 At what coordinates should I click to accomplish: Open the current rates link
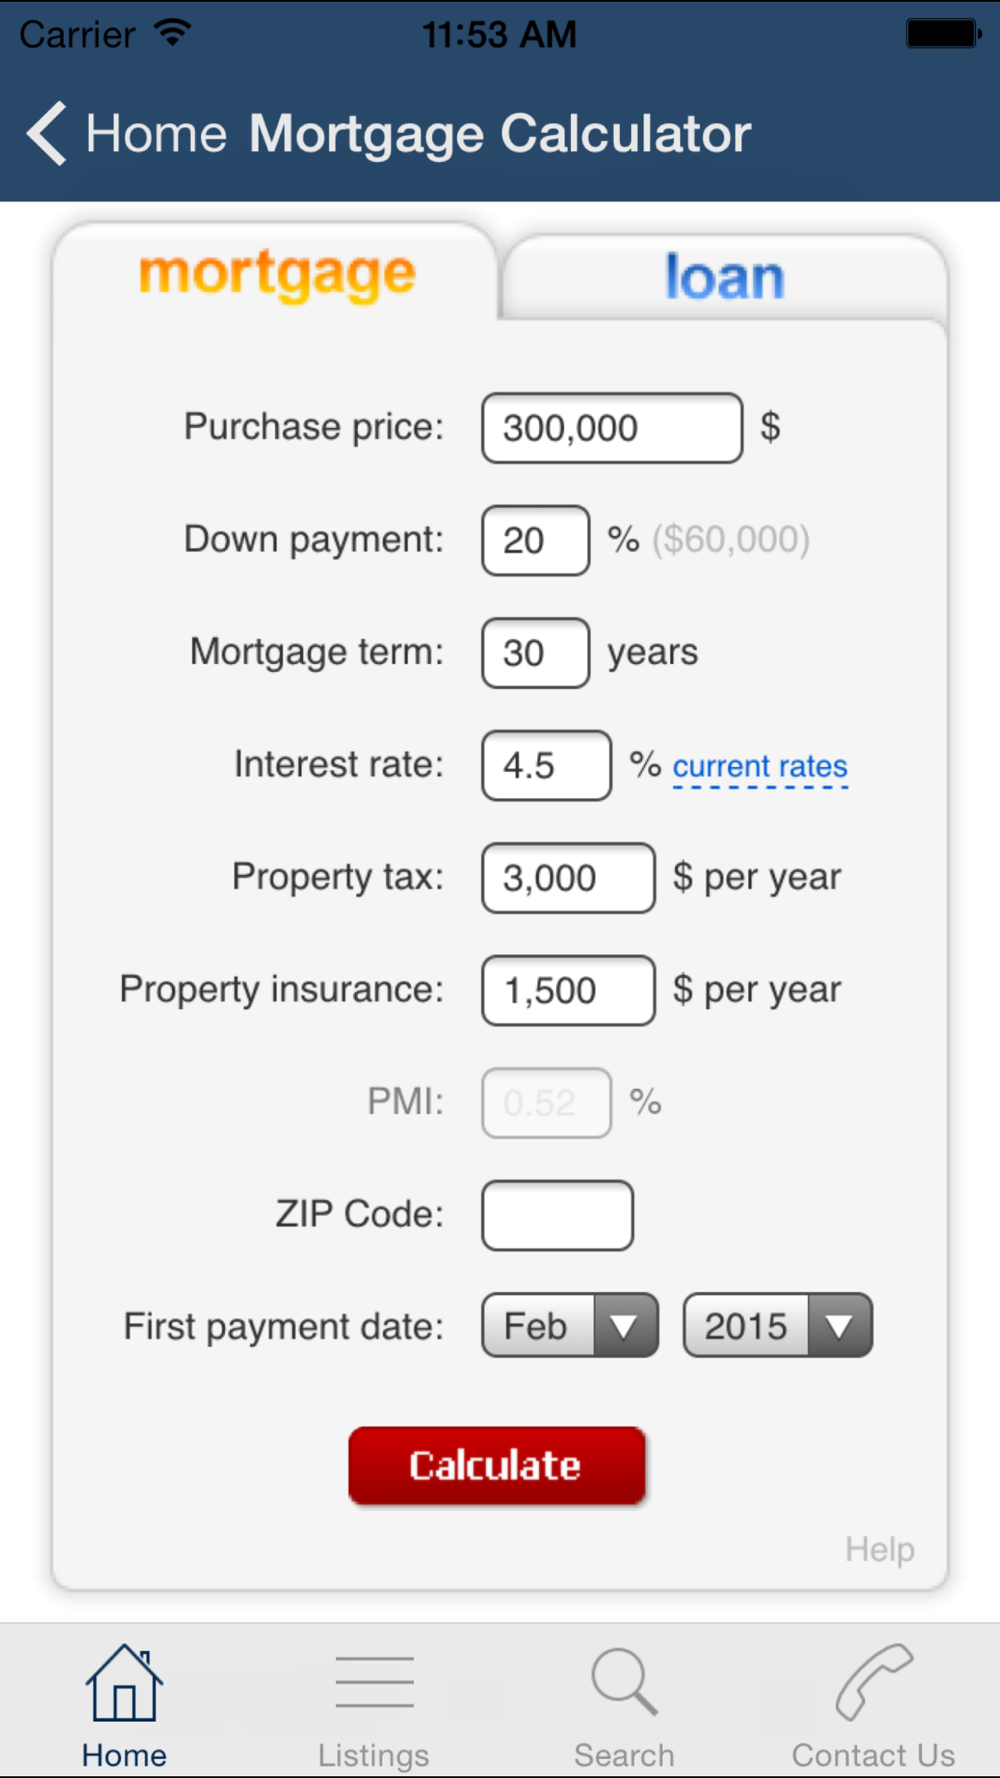(x=760, y=767)
